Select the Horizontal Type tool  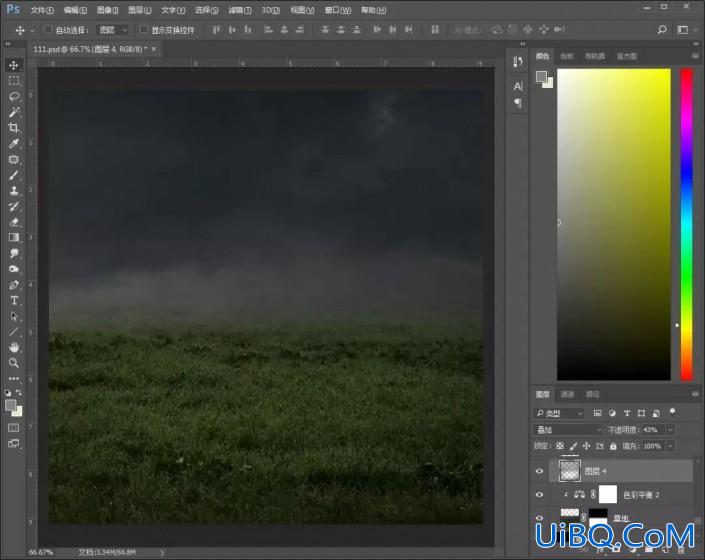[14, 301]
